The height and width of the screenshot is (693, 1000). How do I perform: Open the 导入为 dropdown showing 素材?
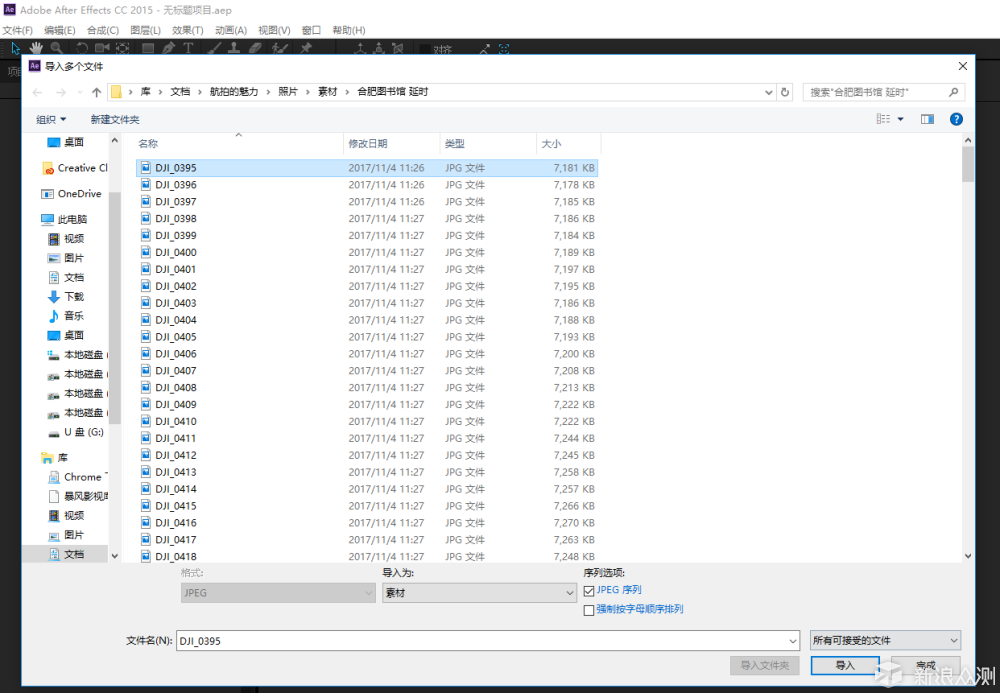click(x=479, y=593)
